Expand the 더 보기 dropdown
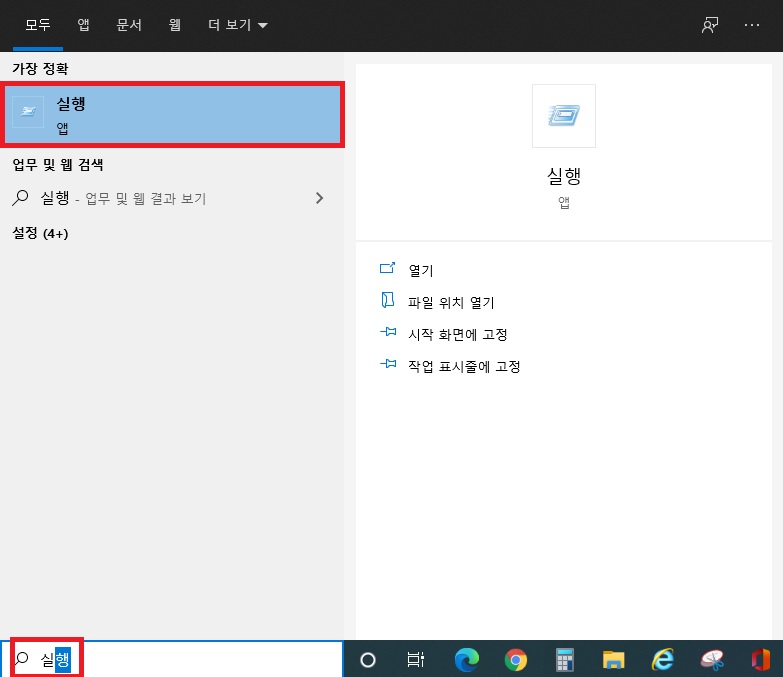783x677 pixels. point(238,25)
